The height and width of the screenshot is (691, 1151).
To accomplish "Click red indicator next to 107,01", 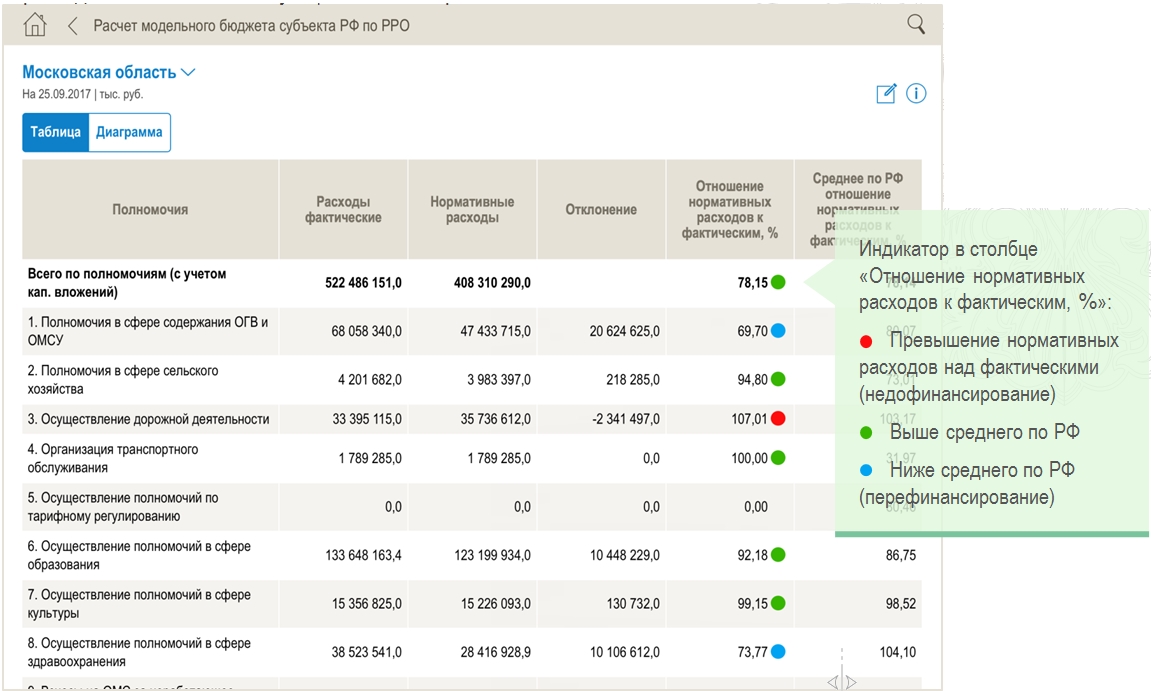I will [x=778, y=419].
